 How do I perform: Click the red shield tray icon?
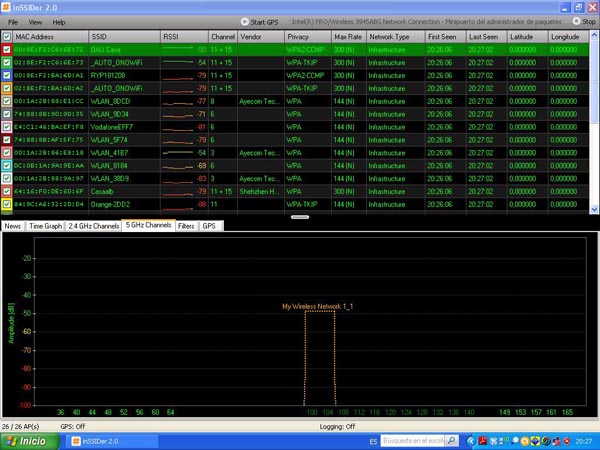click(x=567, y=441)
